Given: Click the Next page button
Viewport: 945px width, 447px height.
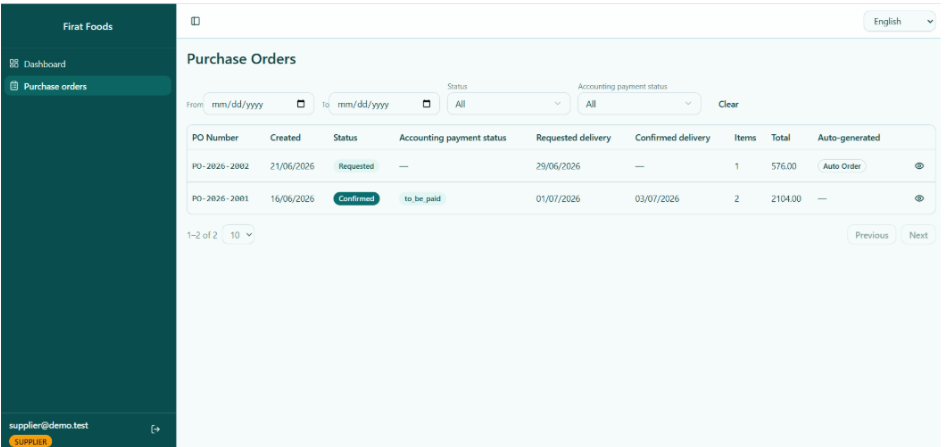Looking at the screenshot, I should (x=918, y=235).
